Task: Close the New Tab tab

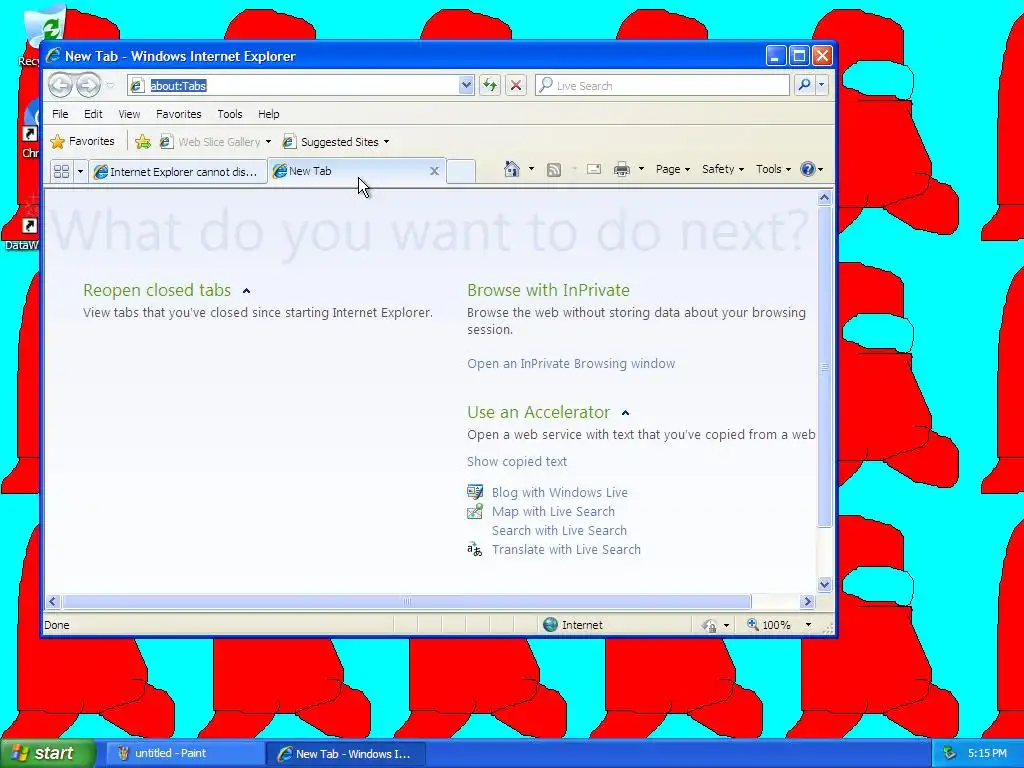Action: (x=434, y=171)
